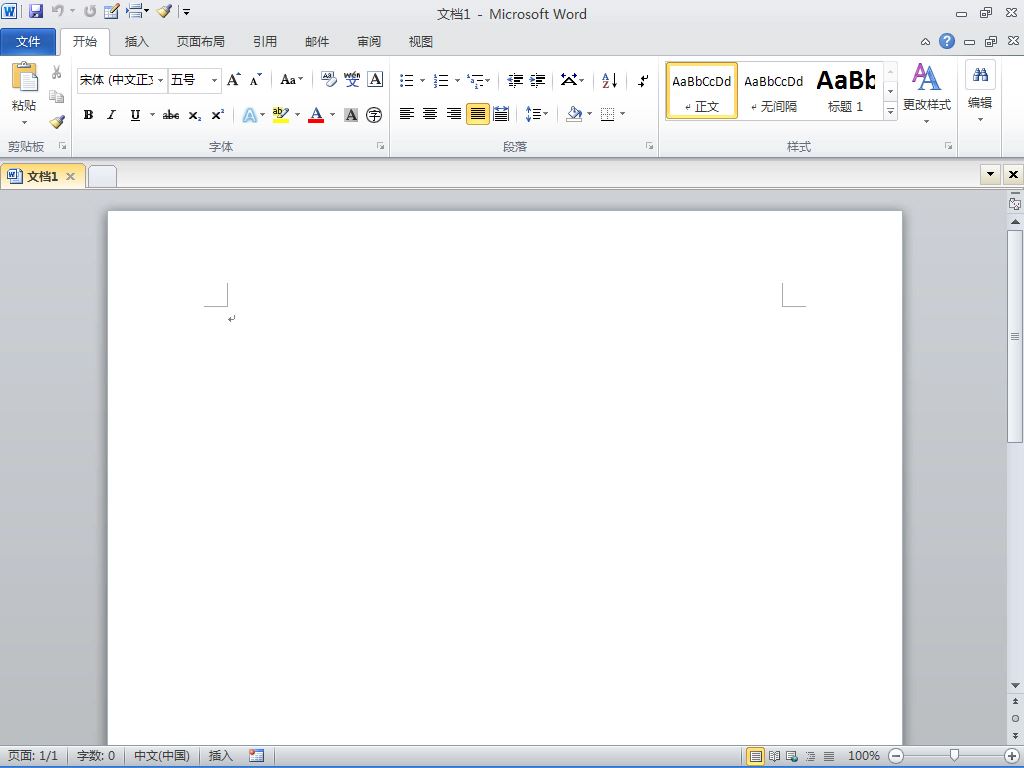Toggle Character Shading button
Image resolution: width=1024 pixels, height=768 pixels.
(x=351, y=115)
